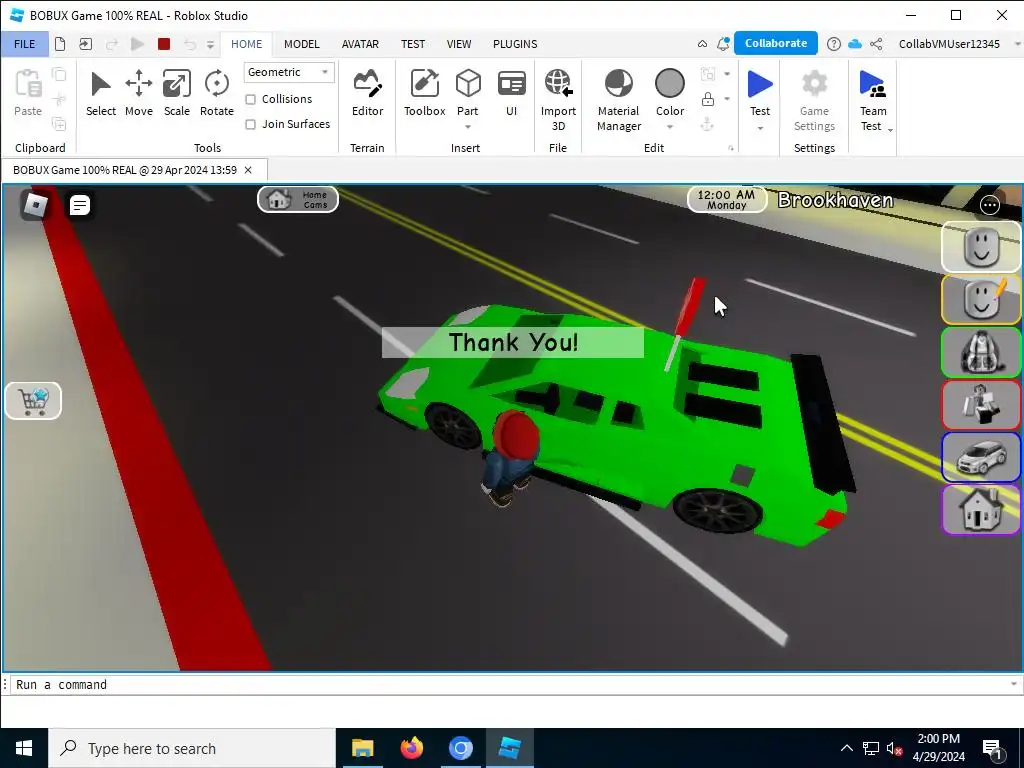Click the share icon

(x=876, y=44)
